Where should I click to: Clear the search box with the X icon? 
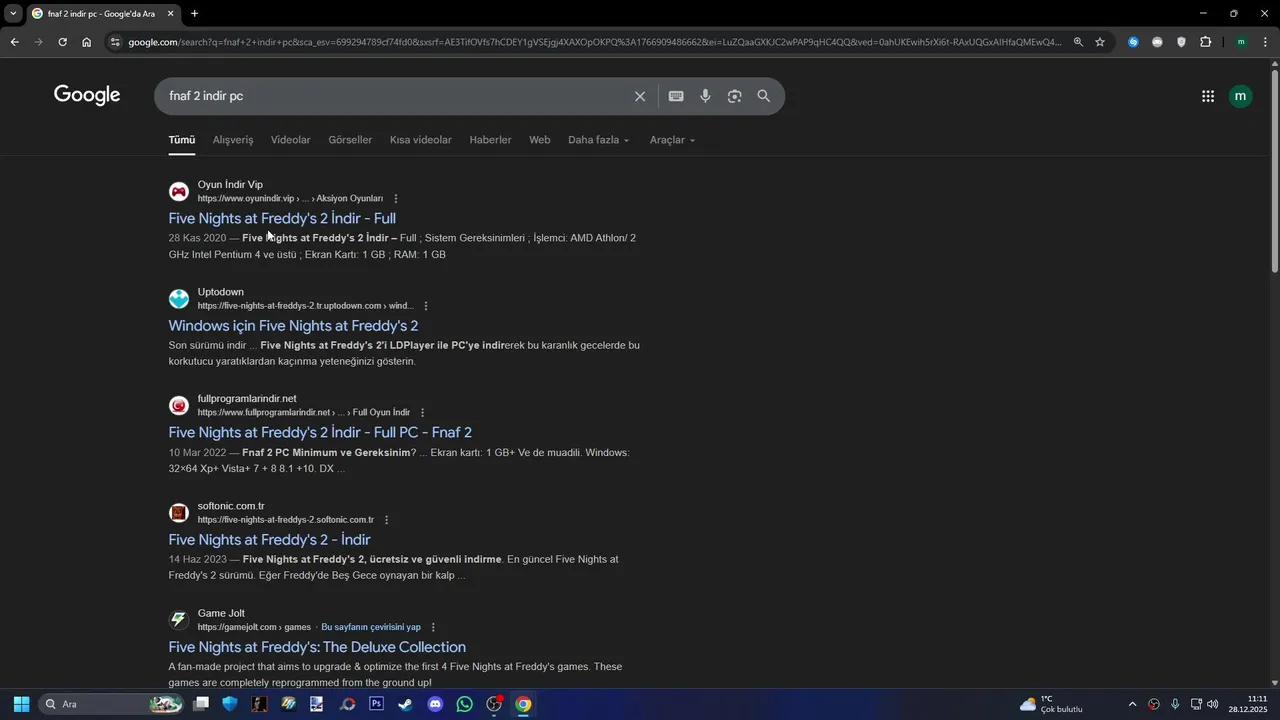click(640, 96)
